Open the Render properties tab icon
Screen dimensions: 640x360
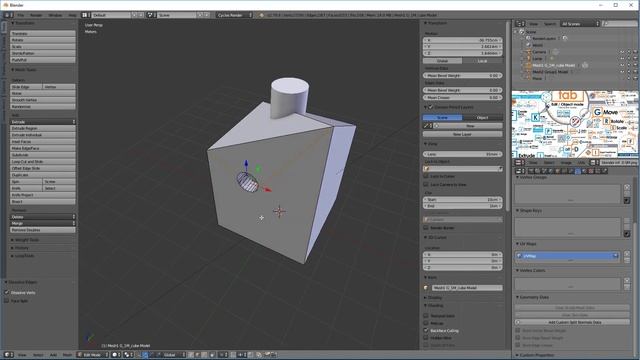coord(531,171)
